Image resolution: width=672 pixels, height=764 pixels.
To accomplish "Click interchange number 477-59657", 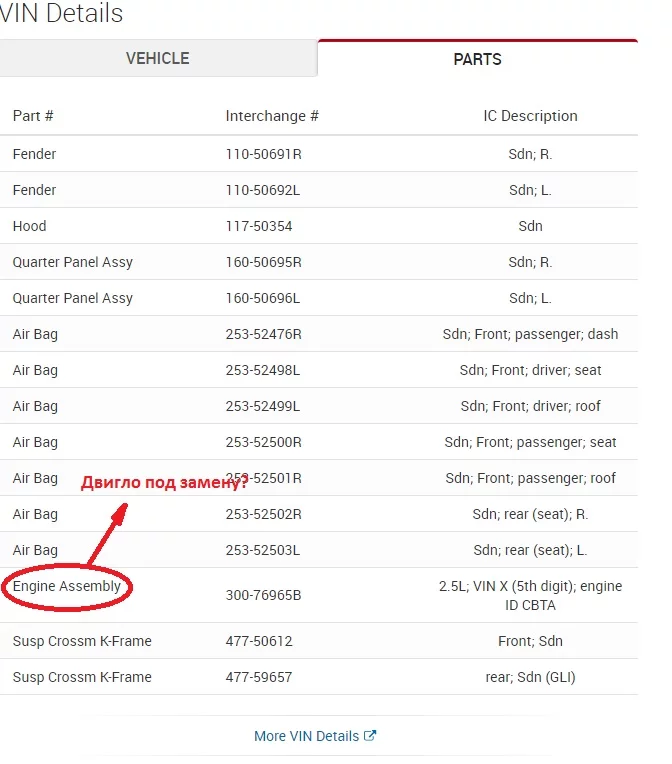I will point(259,677).
